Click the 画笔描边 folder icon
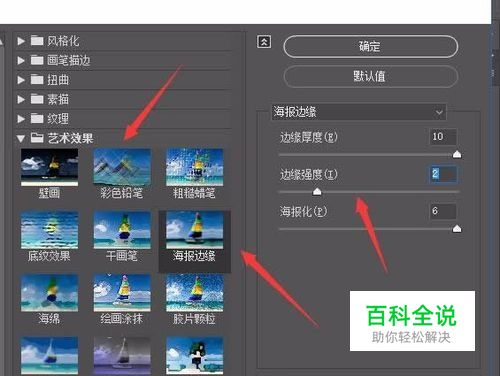 click(x=37, y=60)
